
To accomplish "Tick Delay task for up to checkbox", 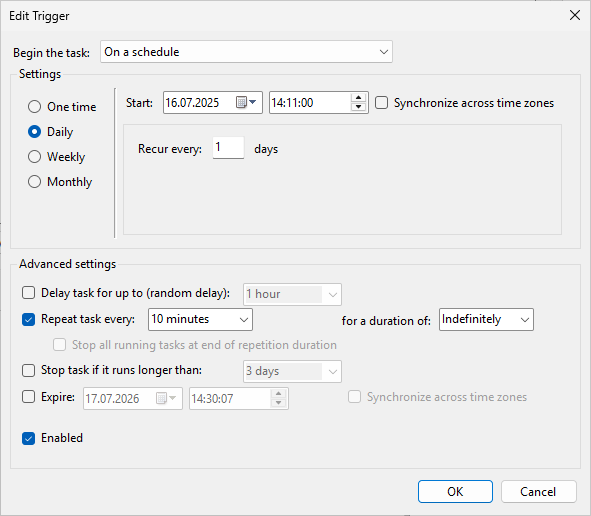I will (29, 292).
